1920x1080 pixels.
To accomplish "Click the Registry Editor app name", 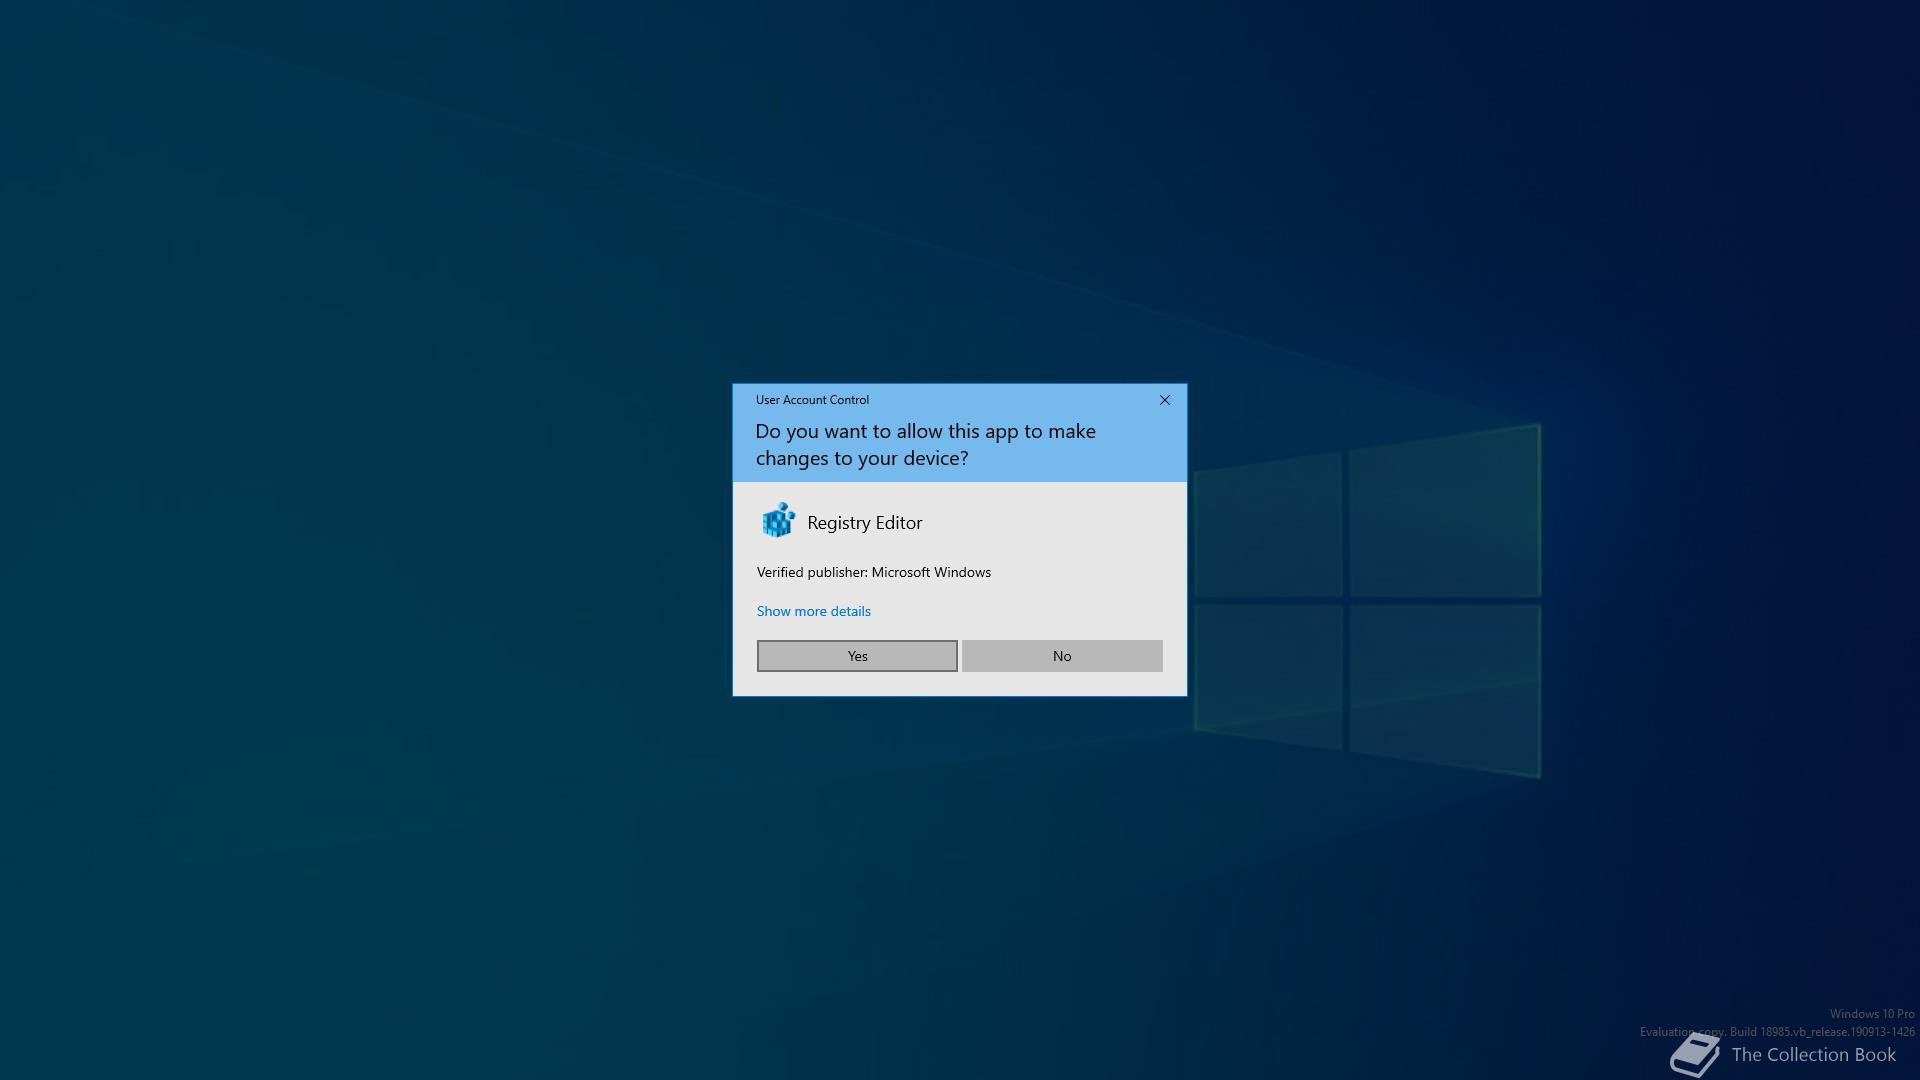I will pyautogui.click(x=864, y=523).
